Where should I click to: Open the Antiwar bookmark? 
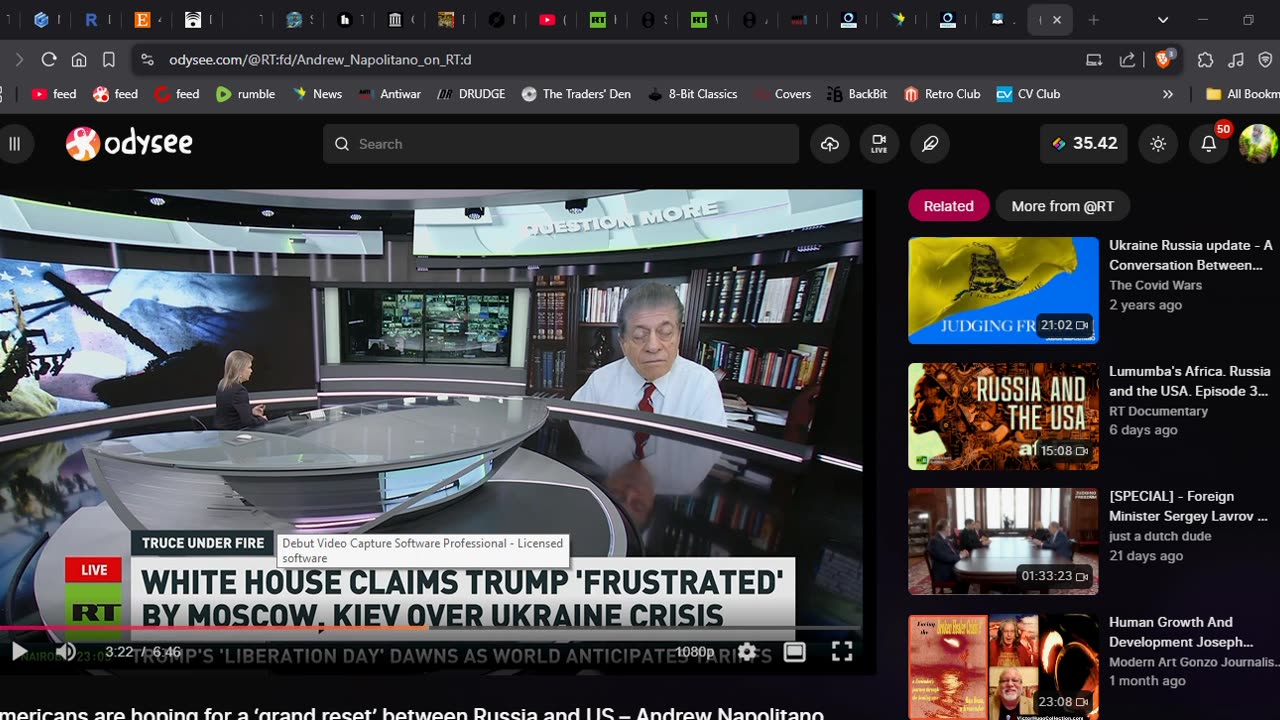point(390,94)
